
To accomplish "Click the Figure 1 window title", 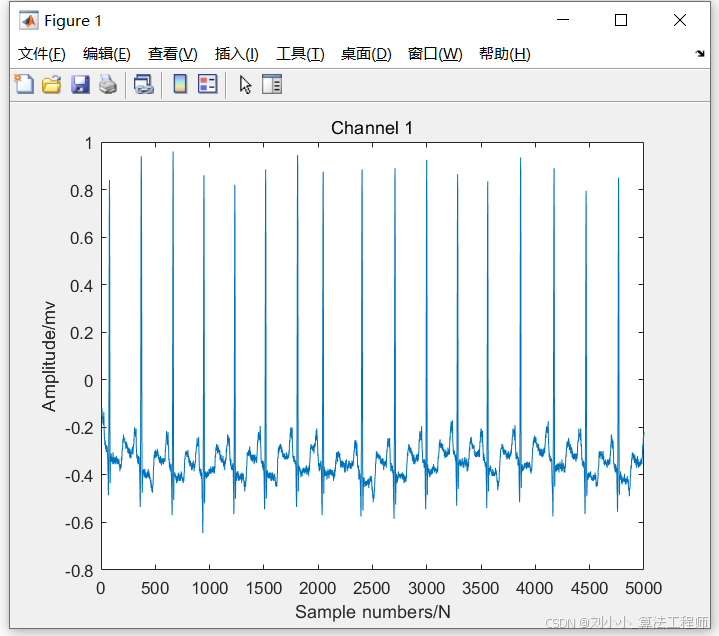I will click(73, 21).
